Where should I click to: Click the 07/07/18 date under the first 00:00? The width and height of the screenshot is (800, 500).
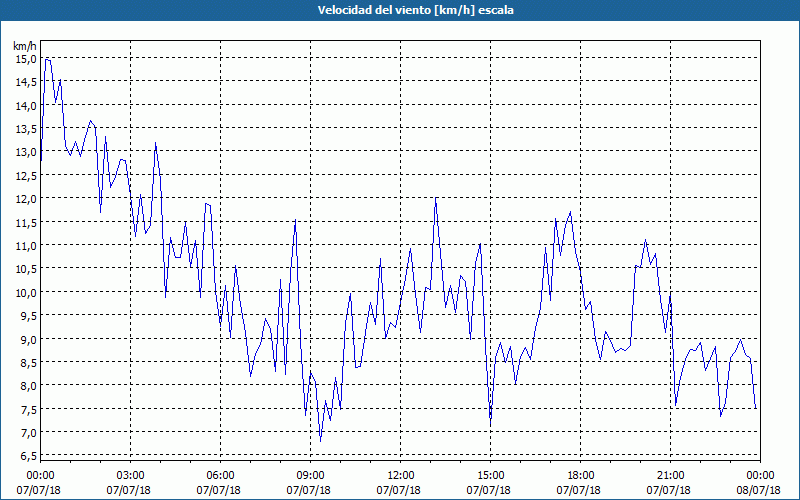tap(38, 490)
